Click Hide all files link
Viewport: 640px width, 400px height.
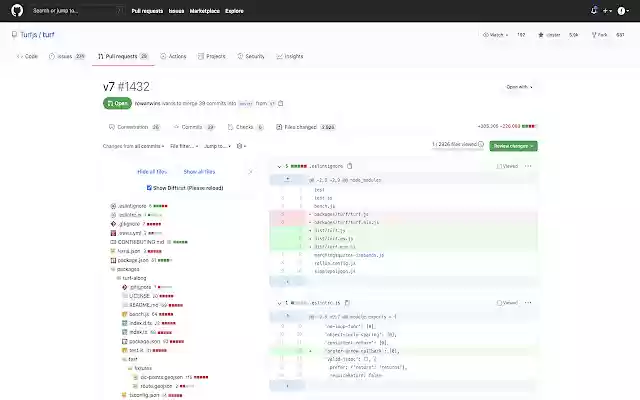tap(152, 172)
